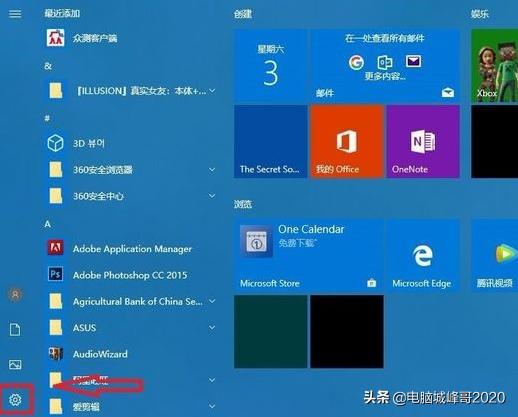Click the 创建 tile group title
The width and height of the screenshot is (518, 417).
243,14
